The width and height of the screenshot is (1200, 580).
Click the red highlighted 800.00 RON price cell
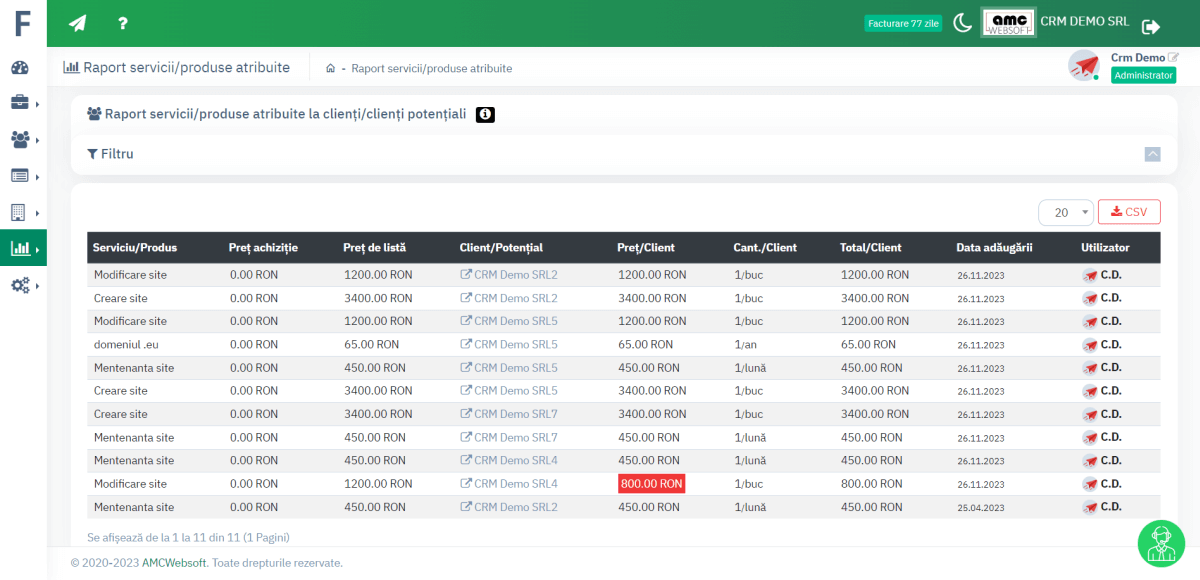(651, 484)
